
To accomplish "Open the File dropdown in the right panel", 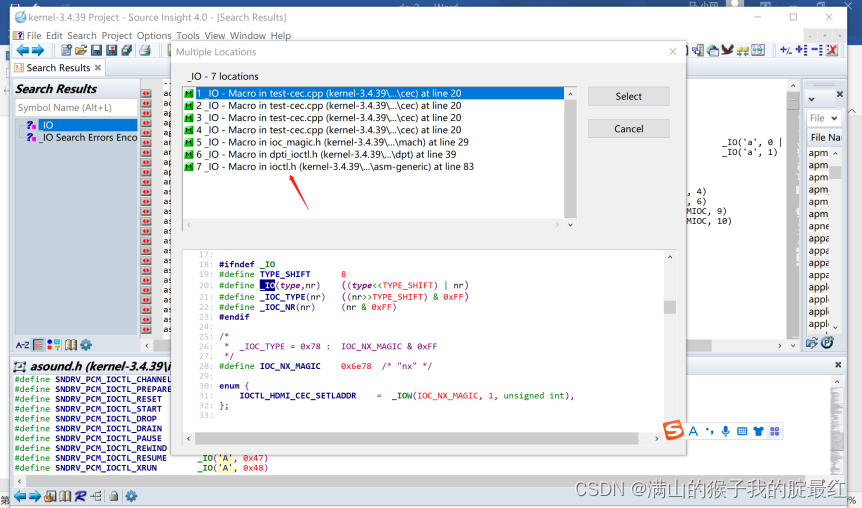I will tap(824, 118).
